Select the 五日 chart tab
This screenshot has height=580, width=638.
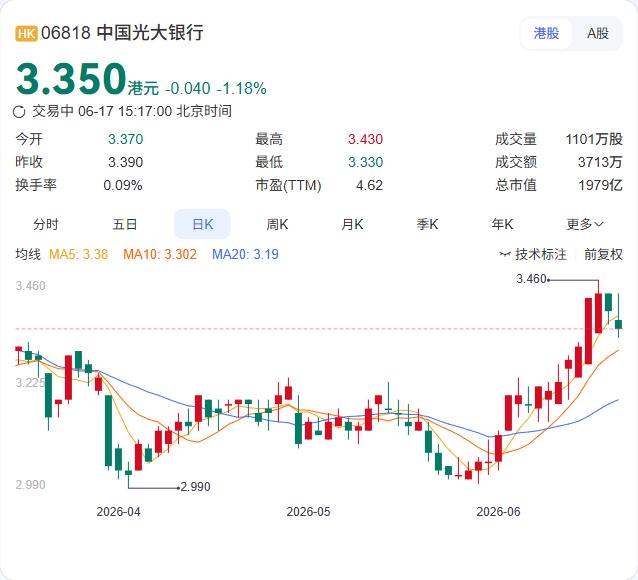pos(125,224)
